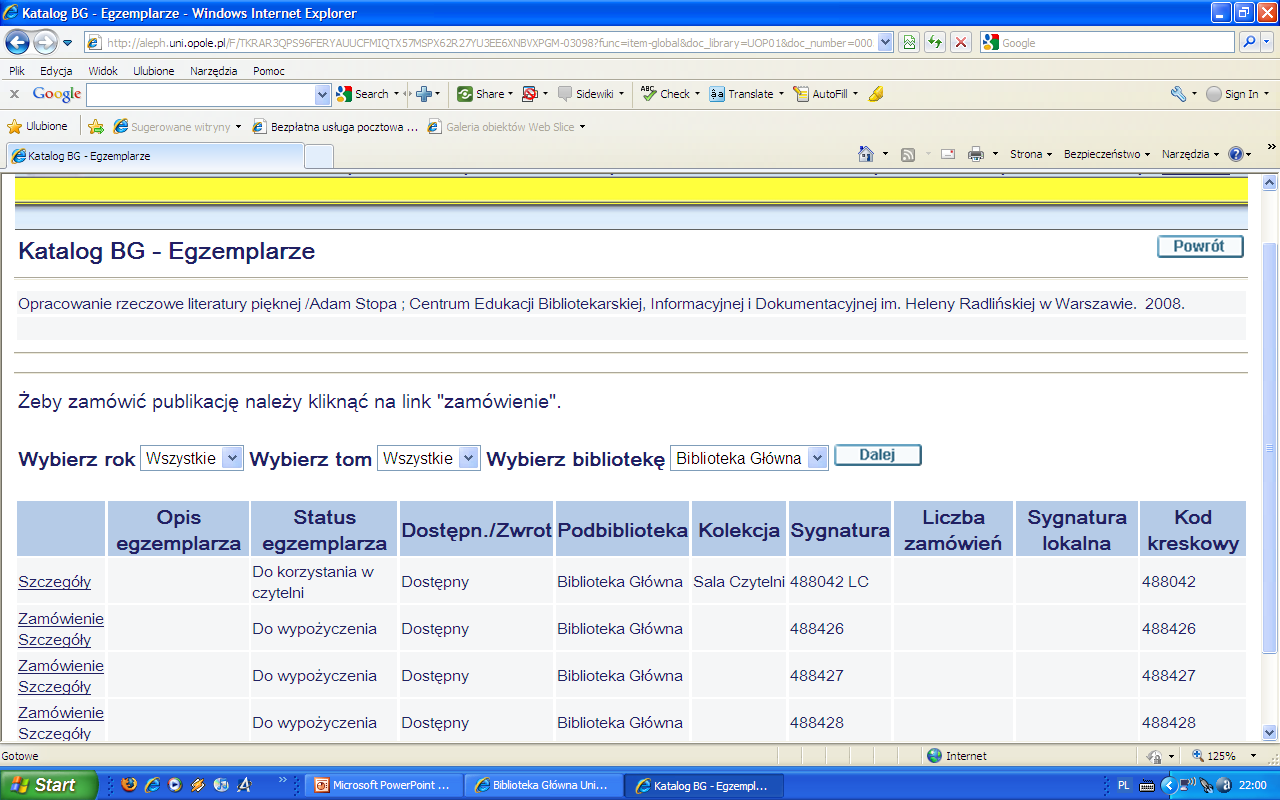Click the Add to favorites bar icon
The image size is (1280, 800).
(96, 126)
